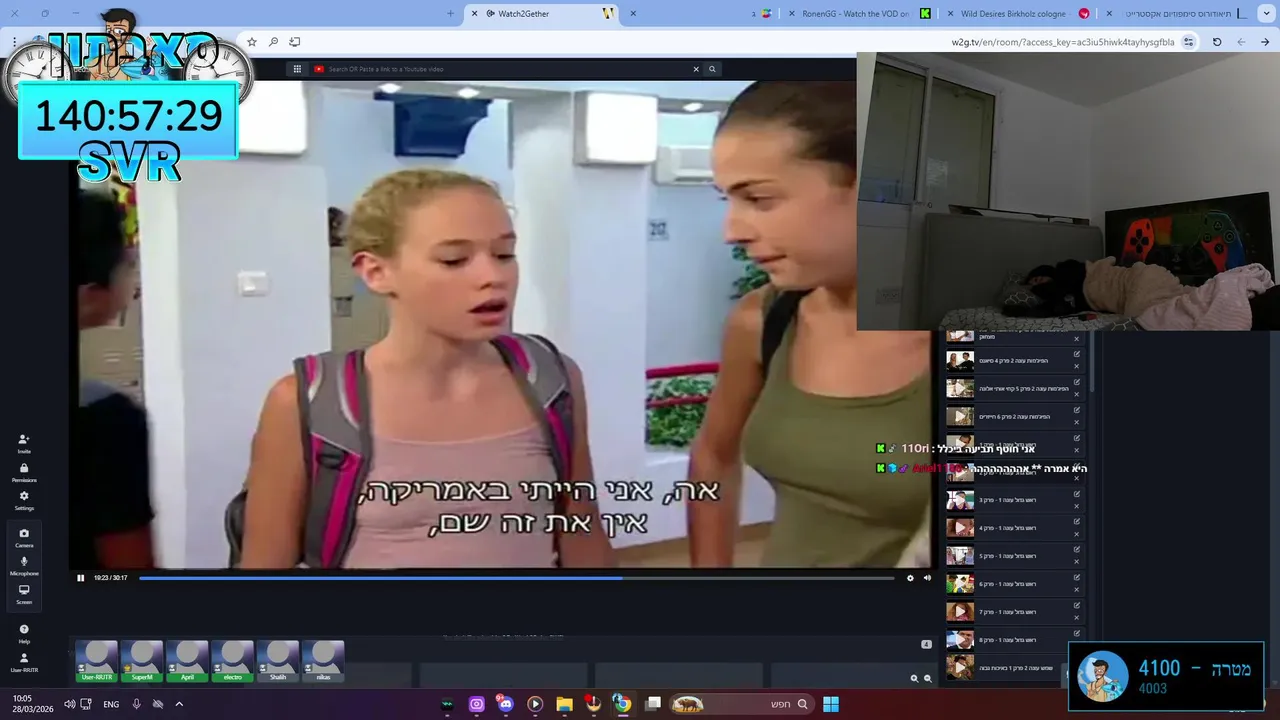Select SuperM participant avatar
1280x720 pixels.
(x=142, y=661)
